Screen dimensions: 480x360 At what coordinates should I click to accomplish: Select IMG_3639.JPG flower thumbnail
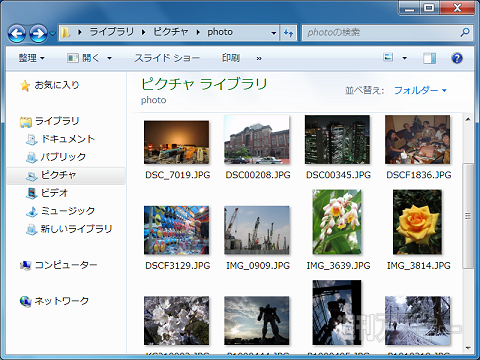pos(337,222)
